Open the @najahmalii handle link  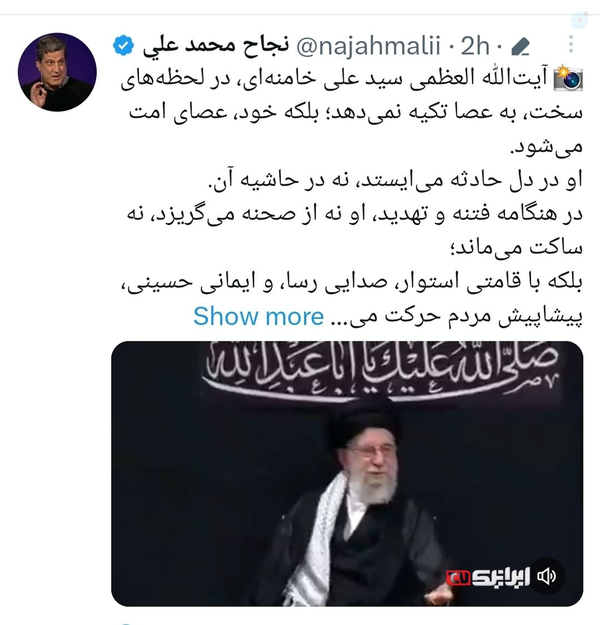368,45
